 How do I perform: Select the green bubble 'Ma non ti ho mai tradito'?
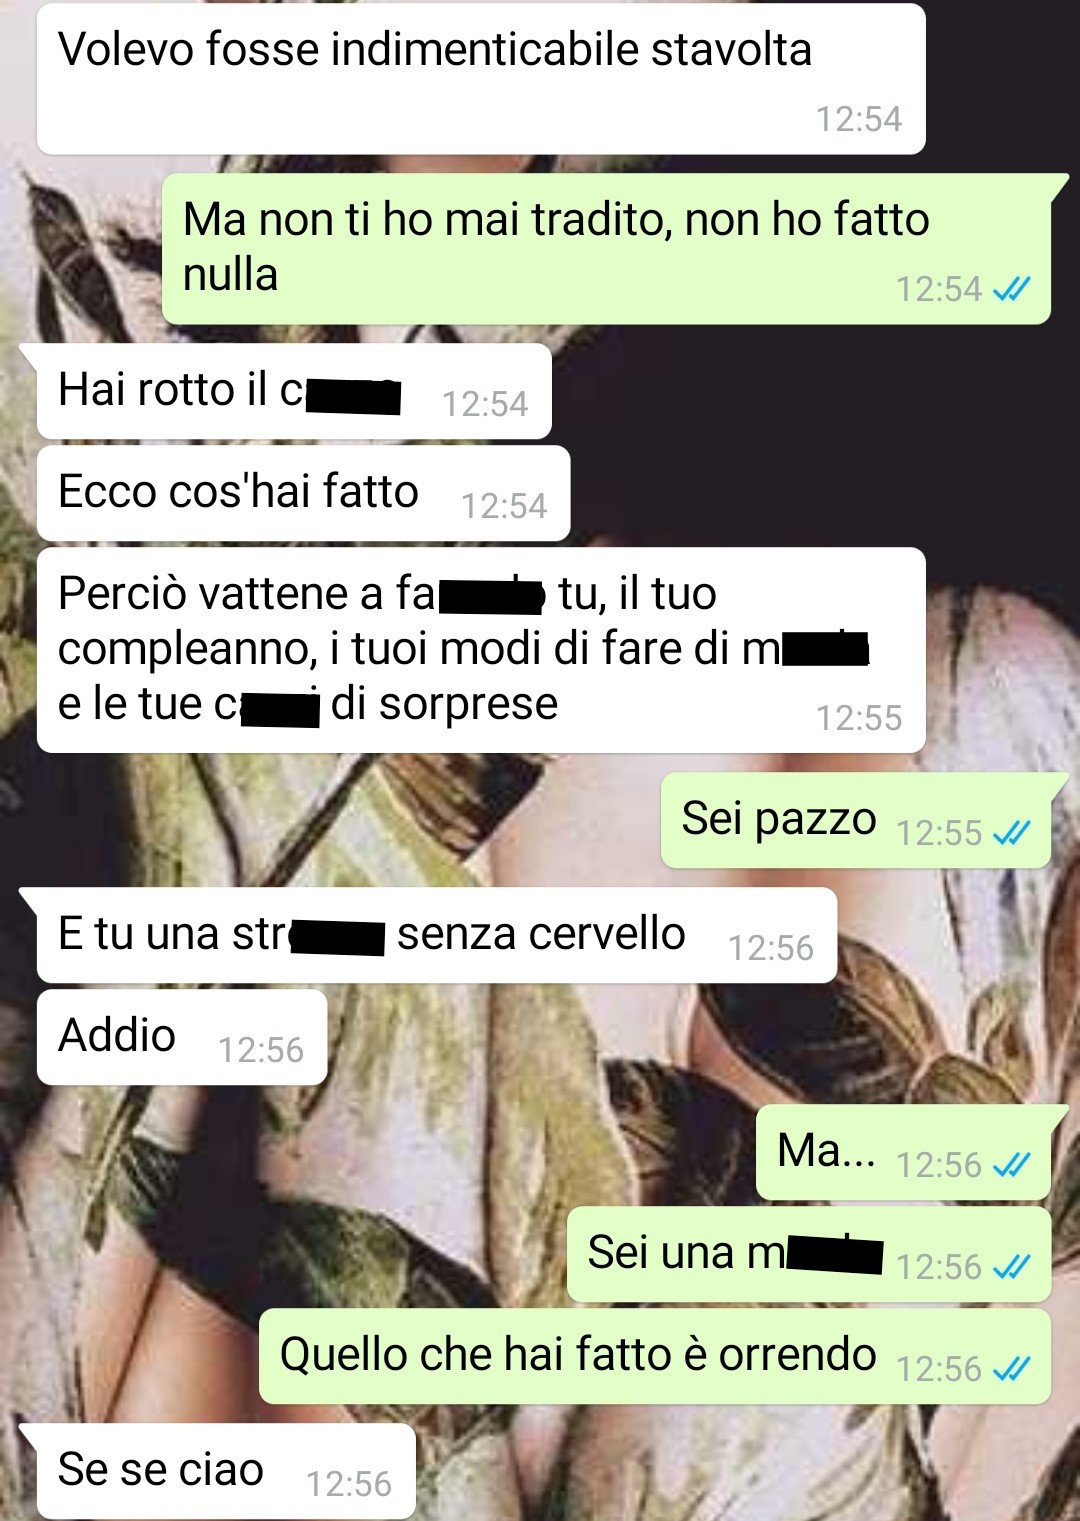pyautogui.click(x=606, y=248)
